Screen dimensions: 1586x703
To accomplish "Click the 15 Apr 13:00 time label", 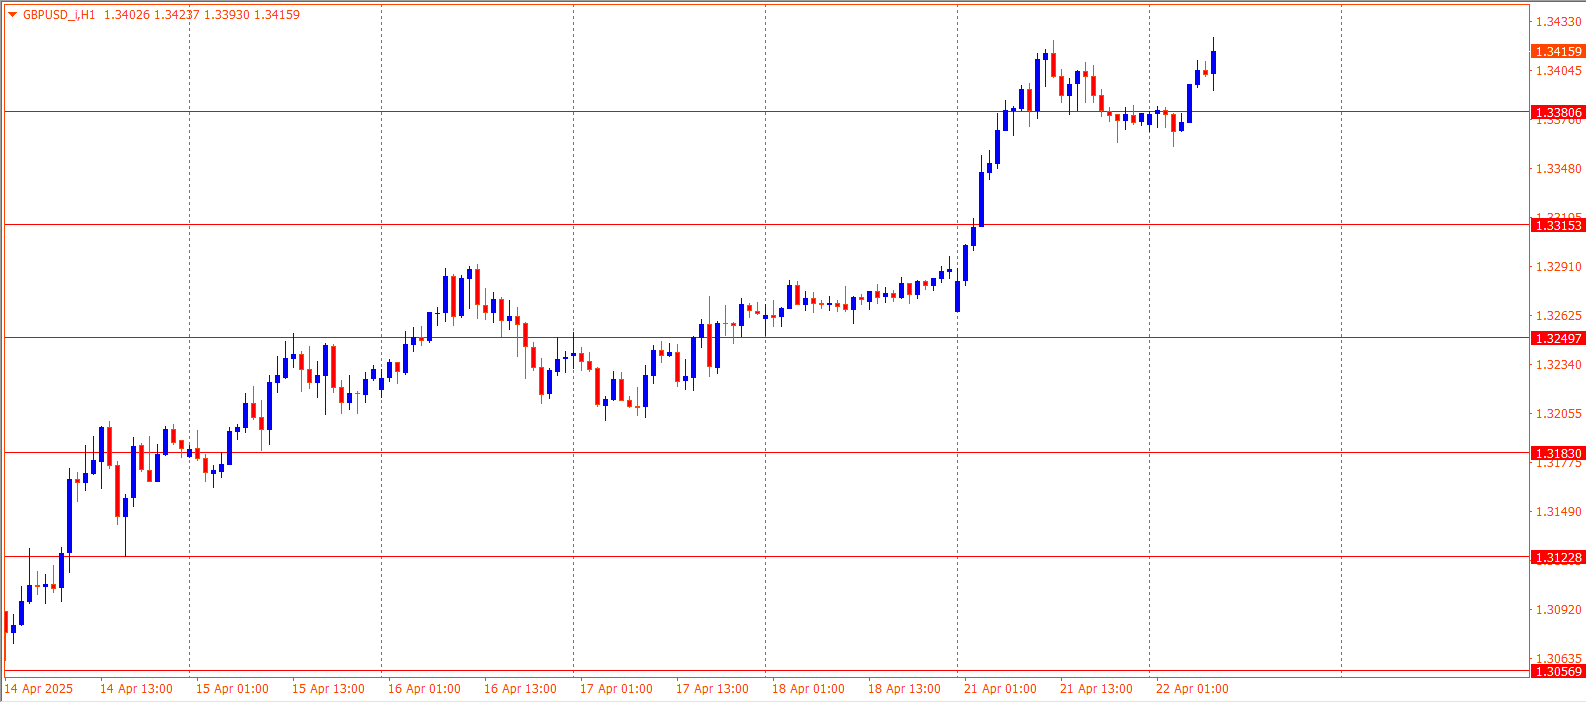I will [x=328, y=689].
